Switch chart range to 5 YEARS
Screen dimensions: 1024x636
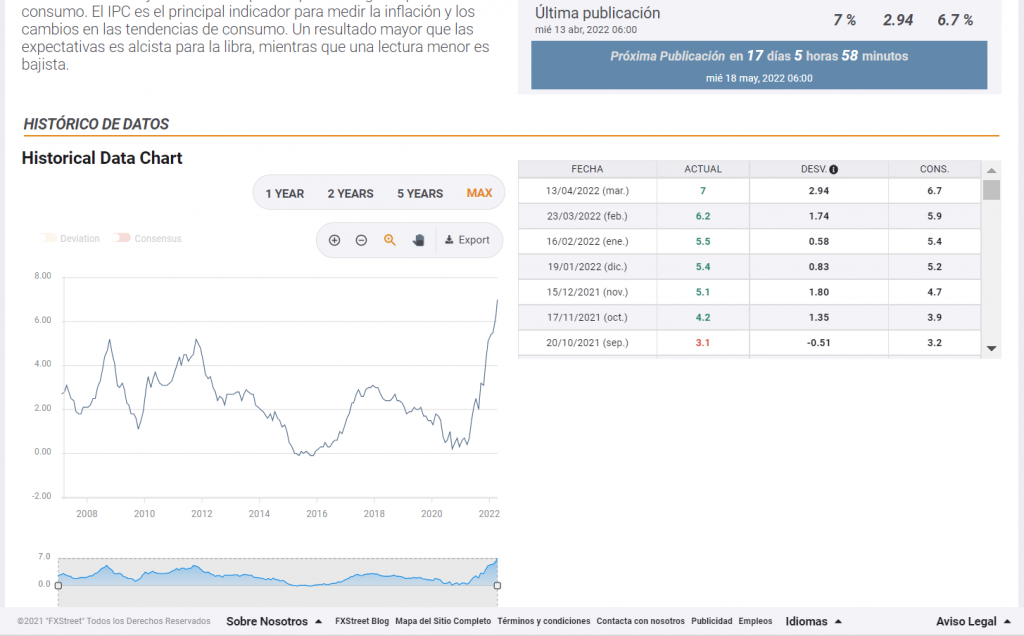pos(419,193)
